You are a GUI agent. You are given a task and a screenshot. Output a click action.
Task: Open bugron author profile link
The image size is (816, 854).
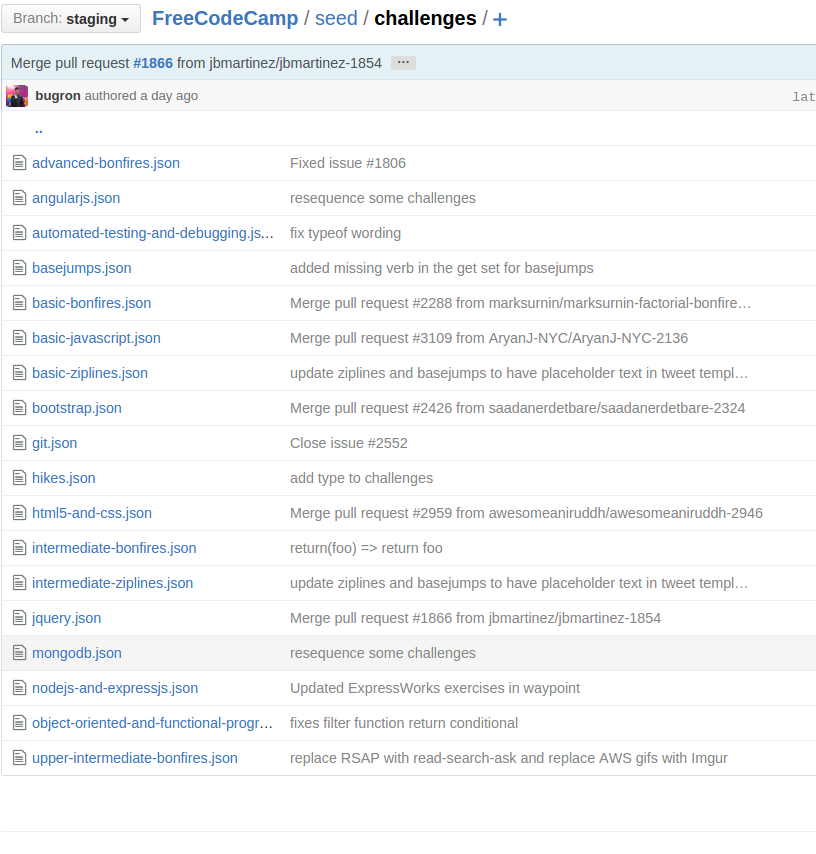pos(58,96)
